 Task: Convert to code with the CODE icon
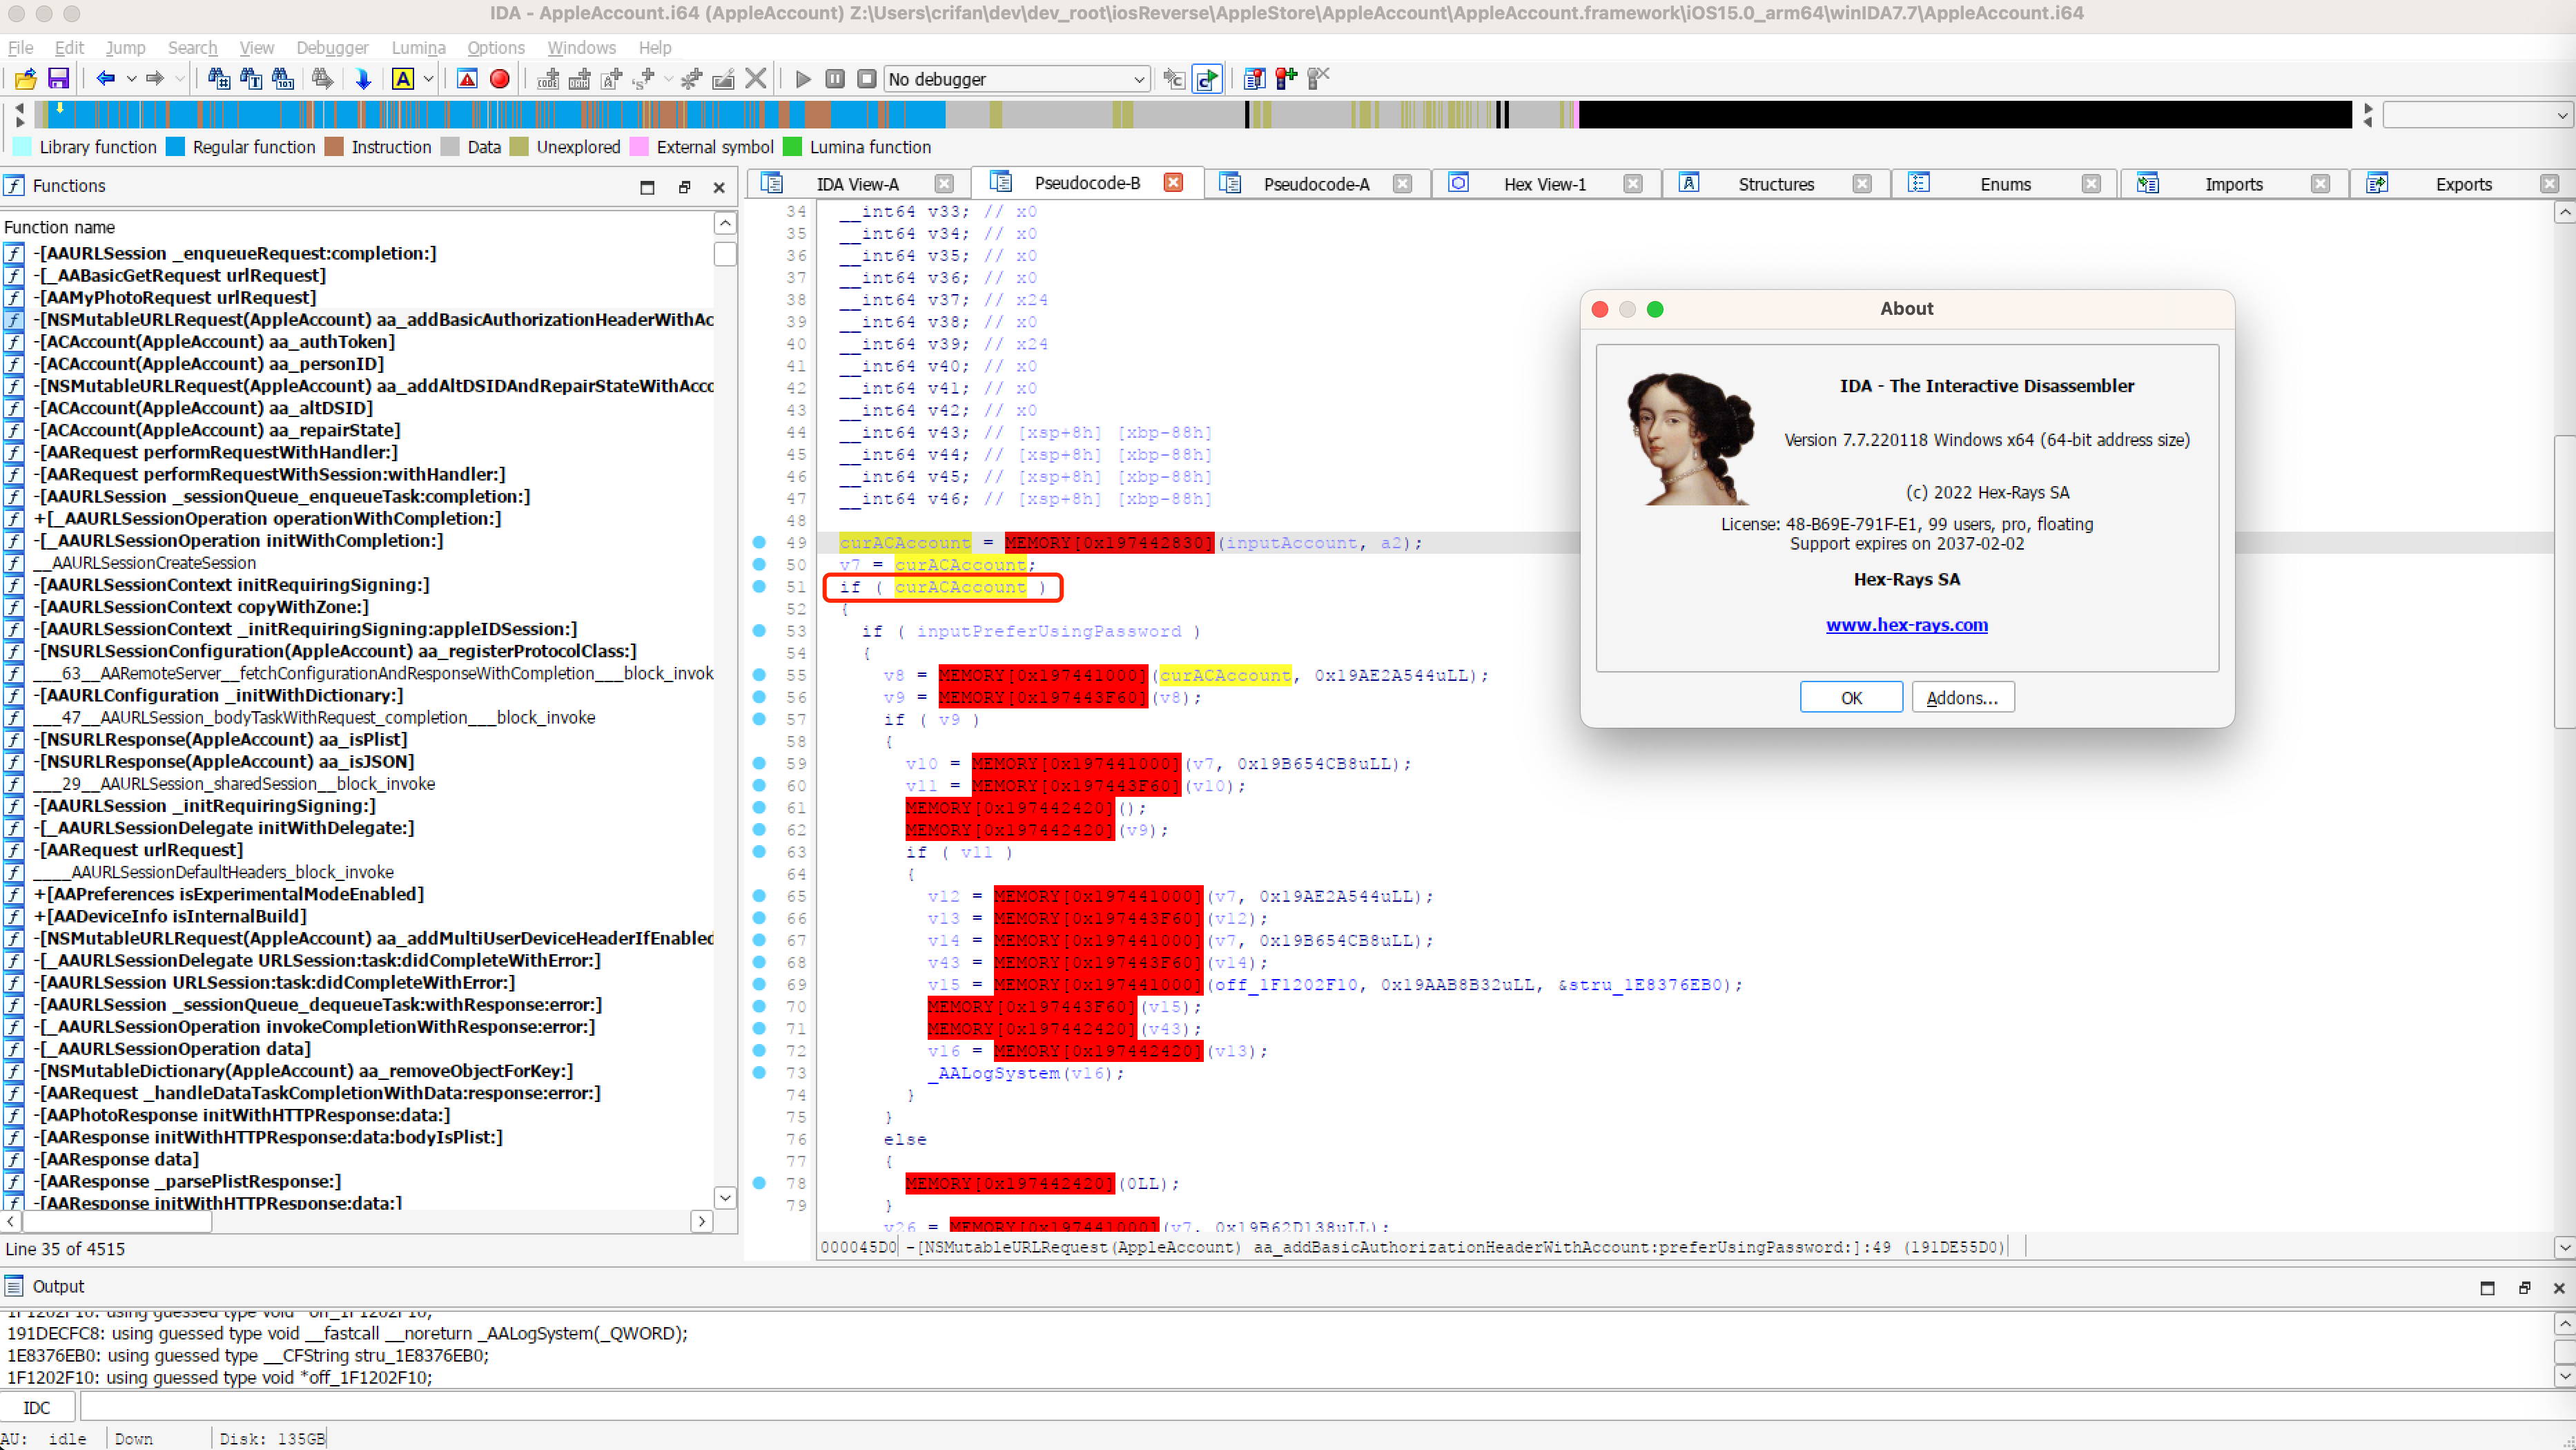coord(547,79)
